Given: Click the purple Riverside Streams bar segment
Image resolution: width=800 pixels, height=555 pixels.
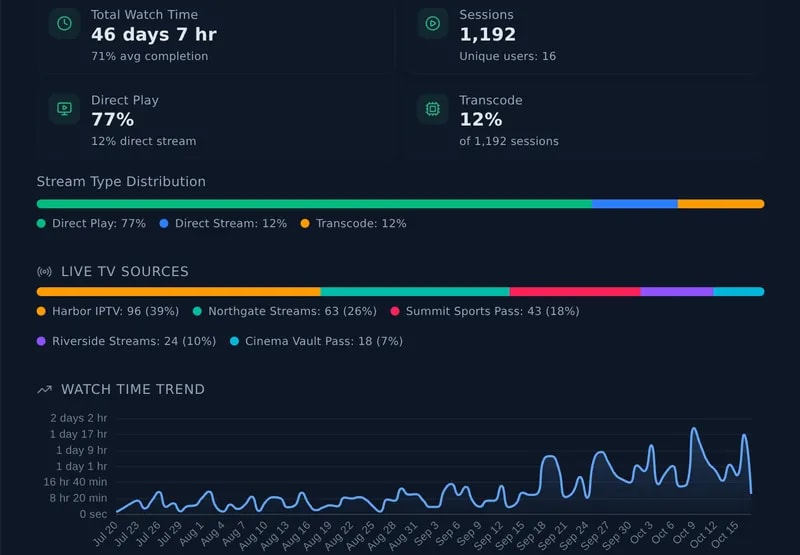Looking at the screenshot, I should [677, 292].
